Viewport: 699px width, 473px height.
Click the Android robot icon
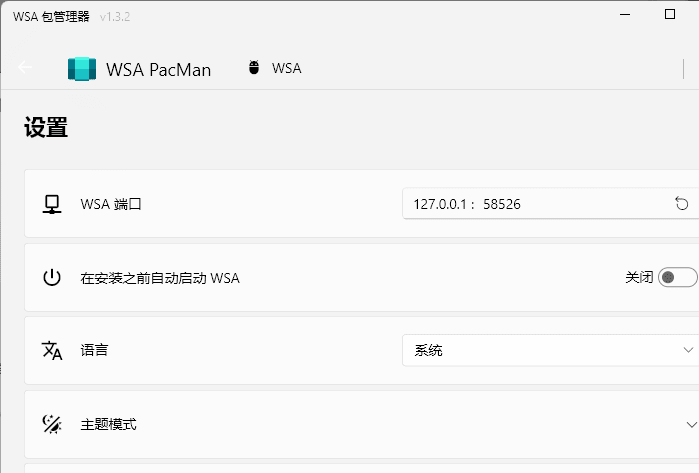click(x=254, y=67)
